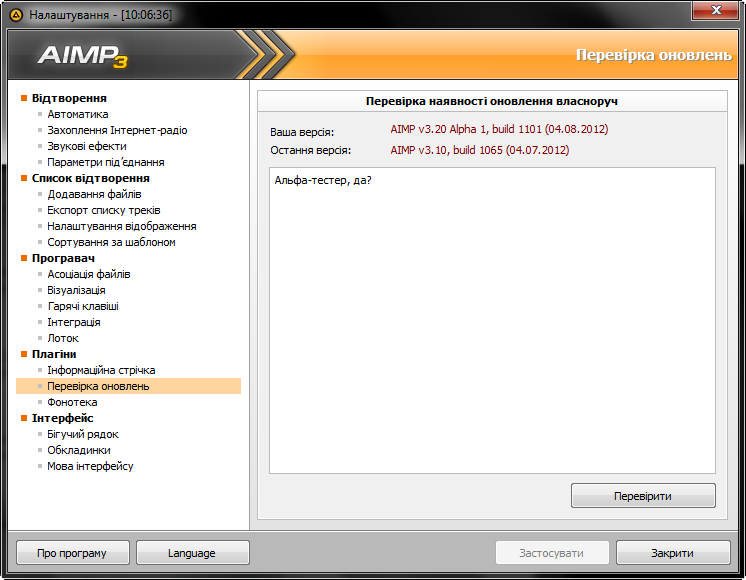This screenshot has width=746, height=580.
Task: Open Про програму dialog
Action: click(x=73, y=553)
